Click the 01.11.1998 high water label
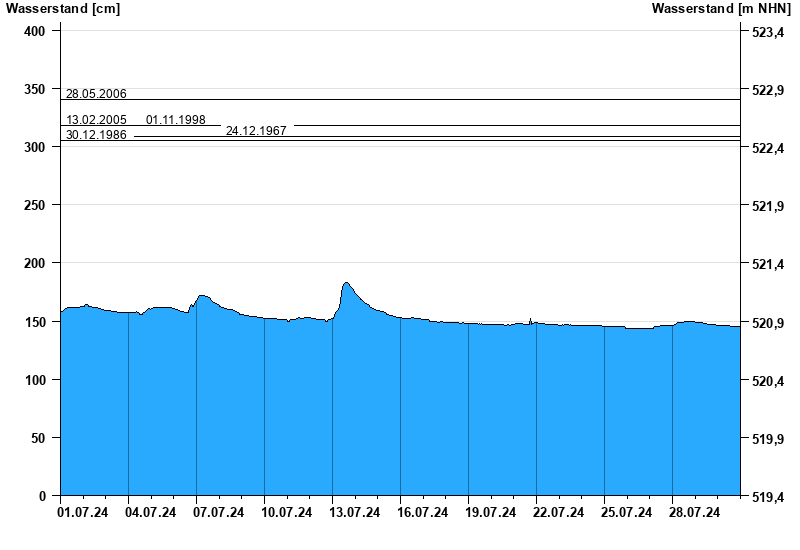Image resolution: width=800 pixels, height=550 pixels. coord(176,120)
